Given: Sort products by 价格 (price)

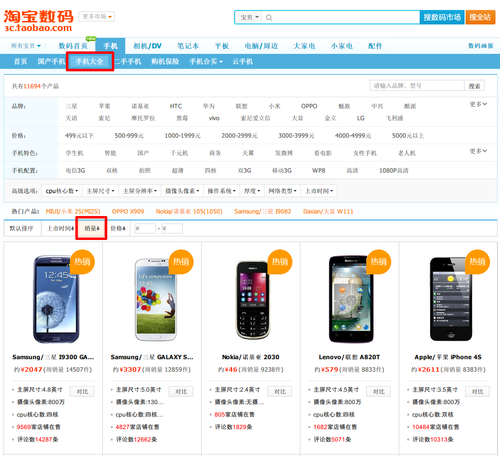Looking at the screenshot, I should (x=118, y=228).
